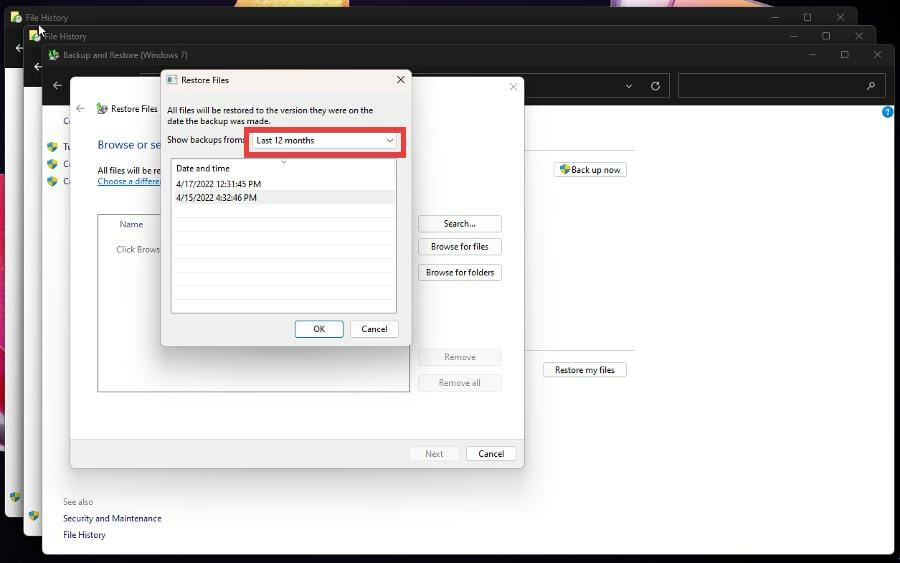Image resolution: width=900 pixels, height=563 pixels.
Task: Click Backup and Restore window title icon
Action: click(54, 55)
